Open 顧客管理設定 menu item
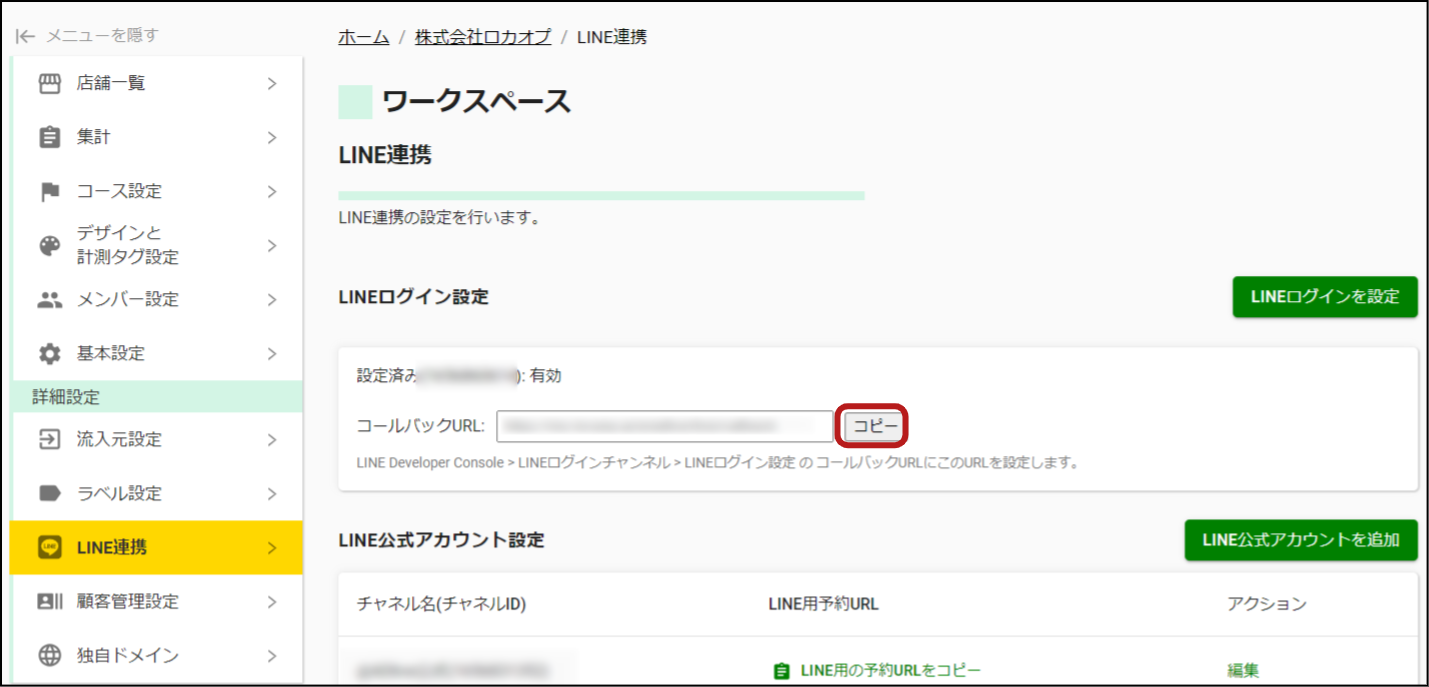This screenshot has width=1429, height=687. pyautogui.click(x=156, y=602)
